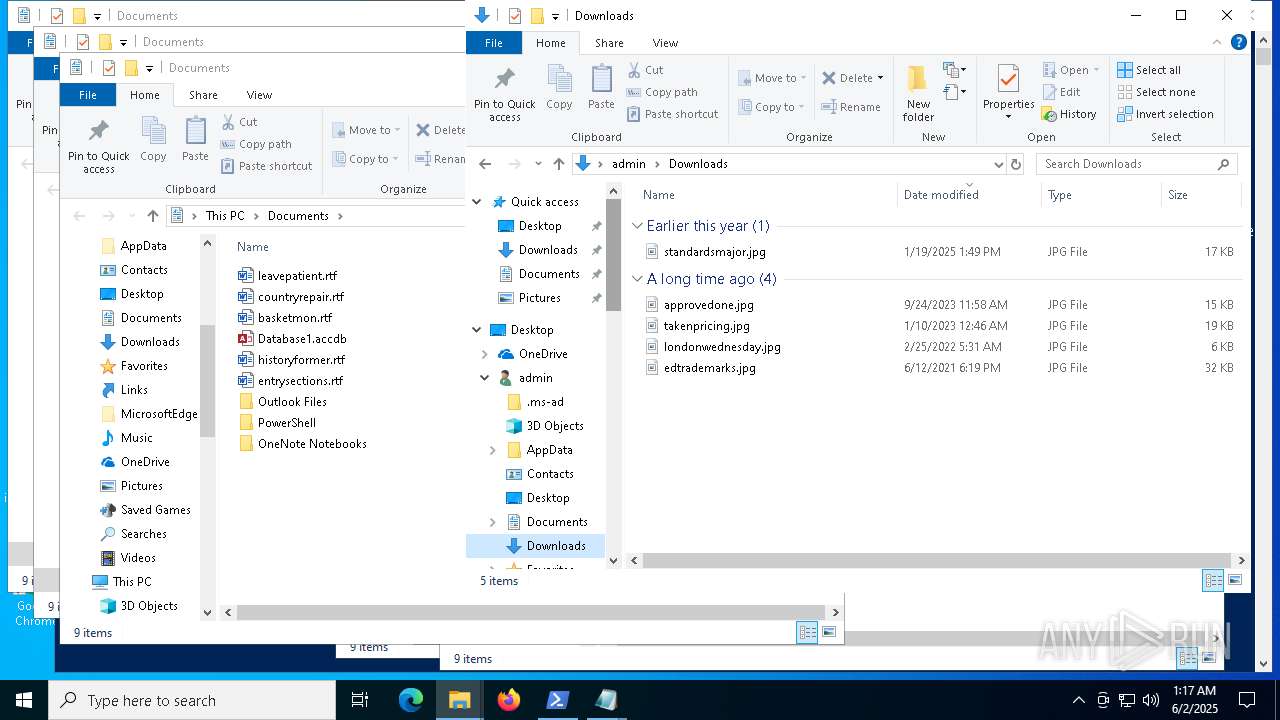The image size is (1280, 720).
Task: Switch to details view in Downloads
Action: click(x=1213, y=581)
